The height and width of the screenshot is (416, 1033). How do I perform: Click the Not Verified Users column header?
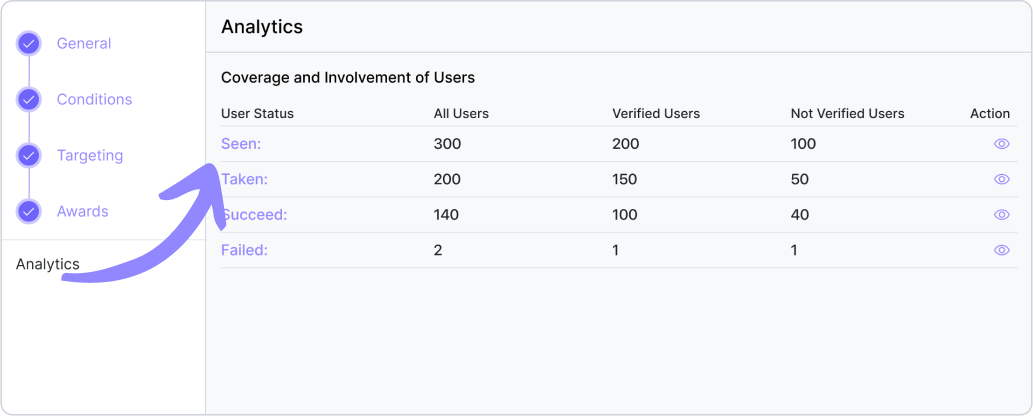coord(847,114)
